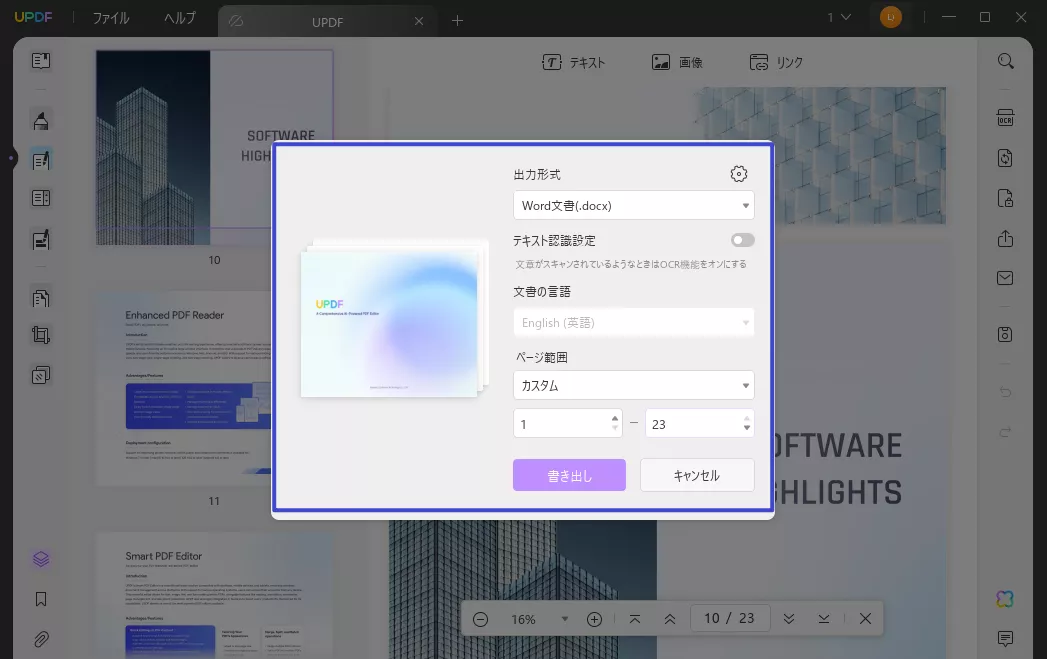Open the ヘルプ menu
The width and height of the screenshot is (1047, 659).
(x=180, y=18)
